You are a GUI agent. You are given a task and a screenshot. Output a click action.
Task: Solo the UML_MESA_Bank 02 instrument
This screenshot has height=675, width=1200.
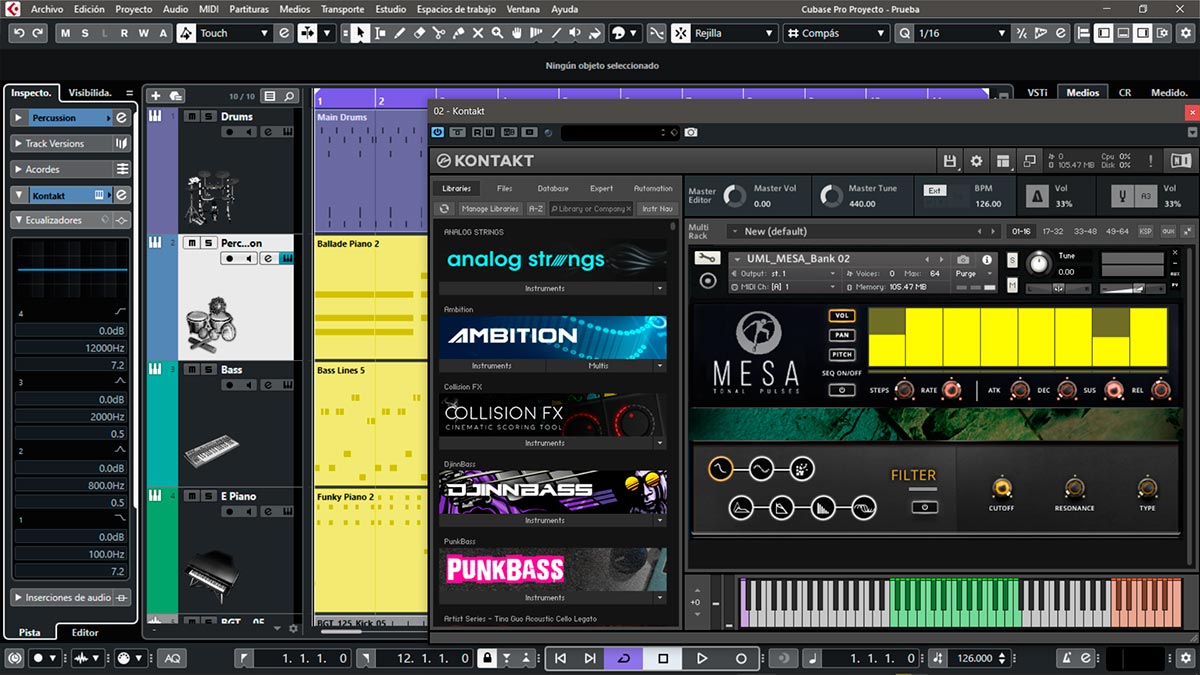(1012, 261)
